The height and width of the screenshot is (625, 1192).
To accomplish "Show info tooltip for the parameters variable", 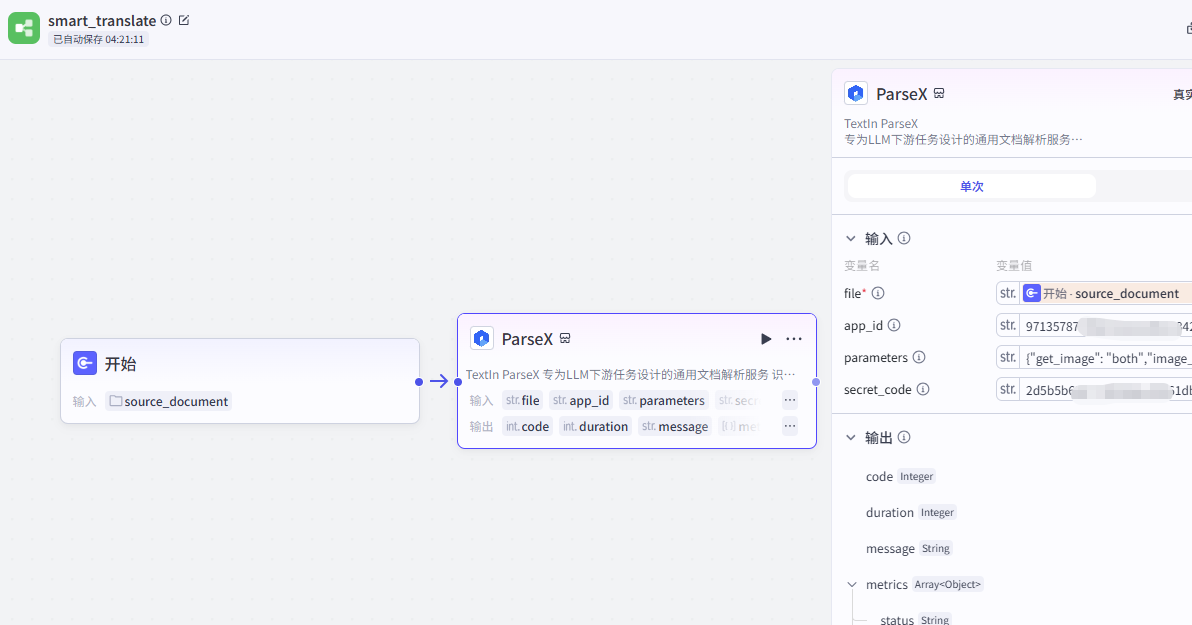I will coord(919,357).
